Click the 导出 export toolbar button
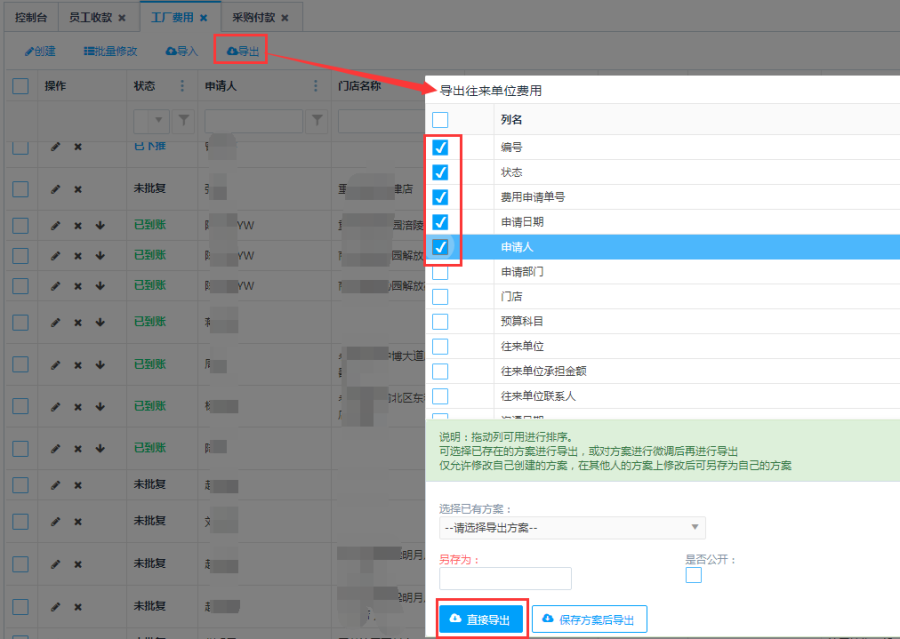 (243, 50)
